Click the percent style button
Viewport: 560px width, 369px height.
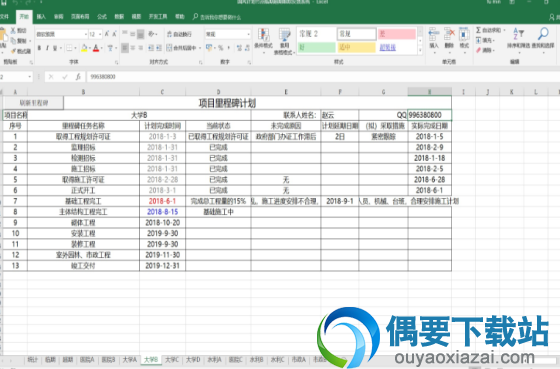tap(221, 48)
